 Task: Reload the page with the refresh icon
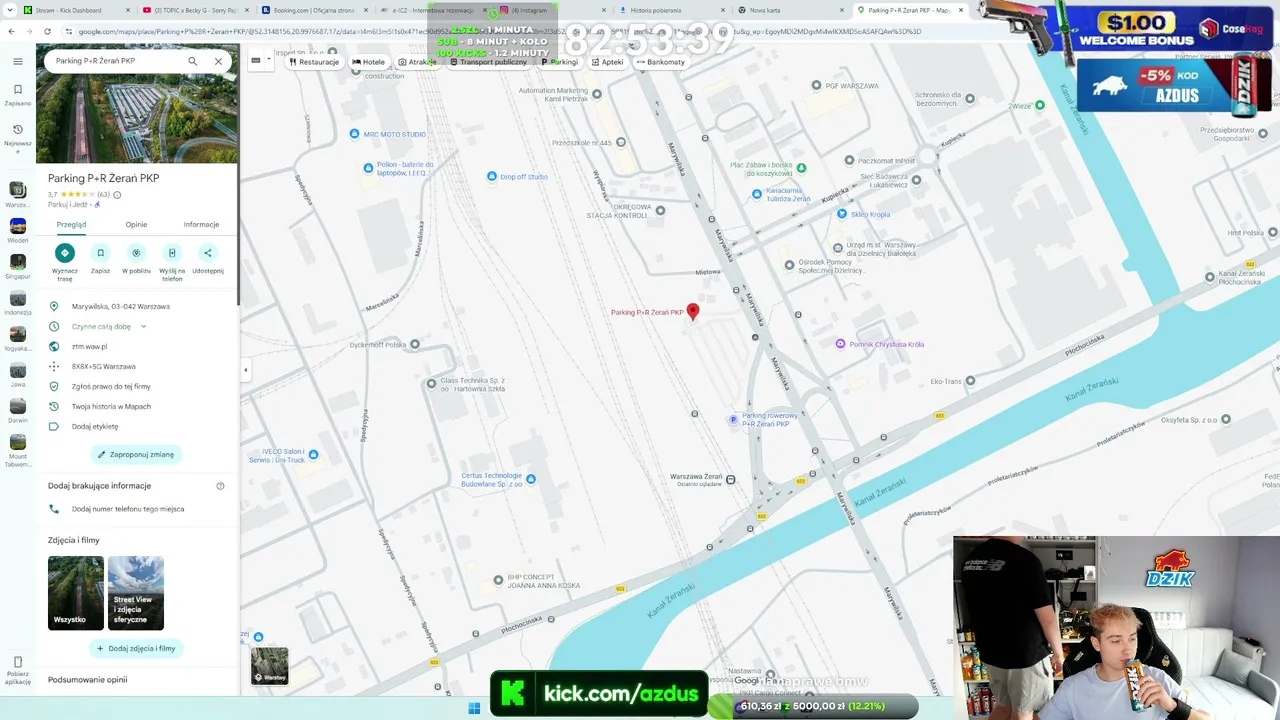coord(47,31)
